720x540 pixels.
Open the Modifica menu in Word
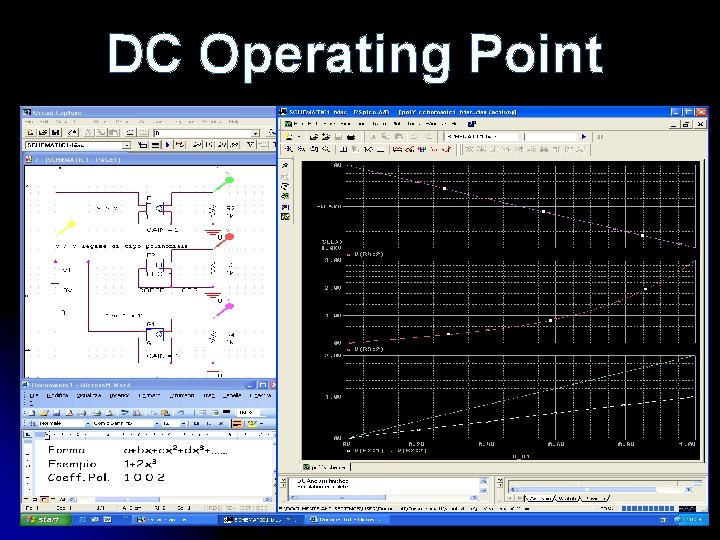click(x=57, y=395)
